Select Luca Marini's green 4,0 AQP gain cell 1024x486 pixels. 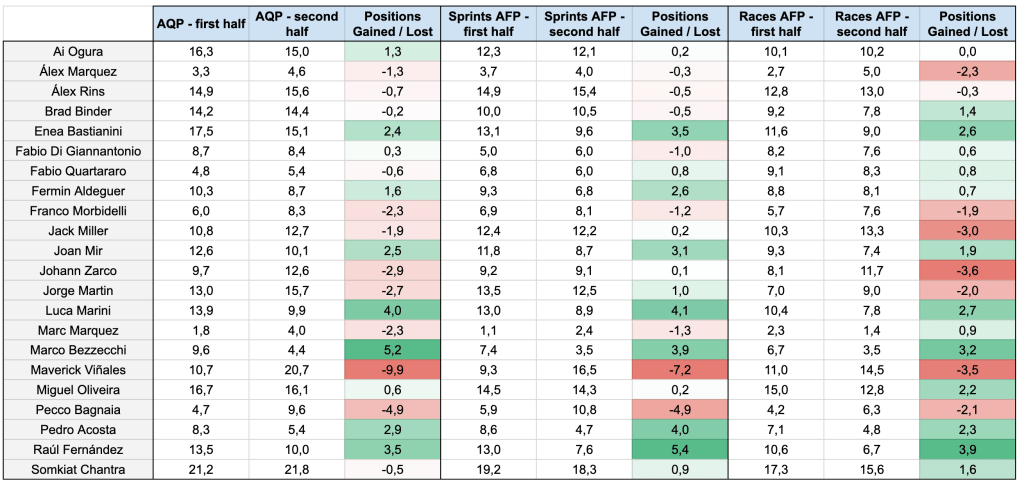(393, 309)
